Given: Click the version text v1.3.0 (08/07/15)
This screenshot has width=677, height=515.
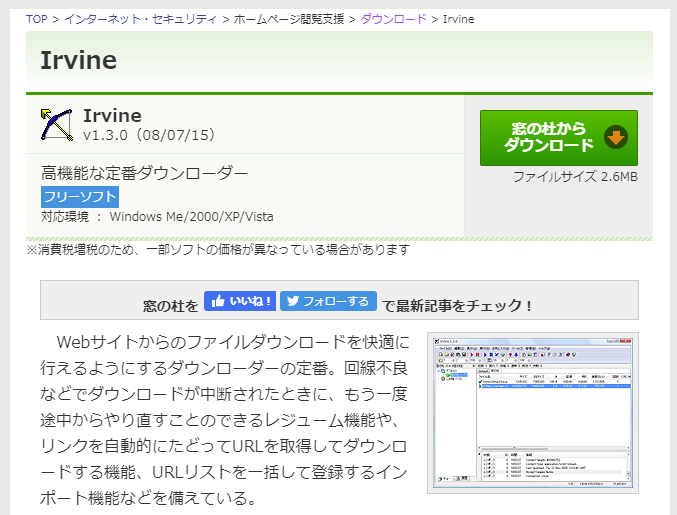Looking at the screenshot, I should (149, 135).
